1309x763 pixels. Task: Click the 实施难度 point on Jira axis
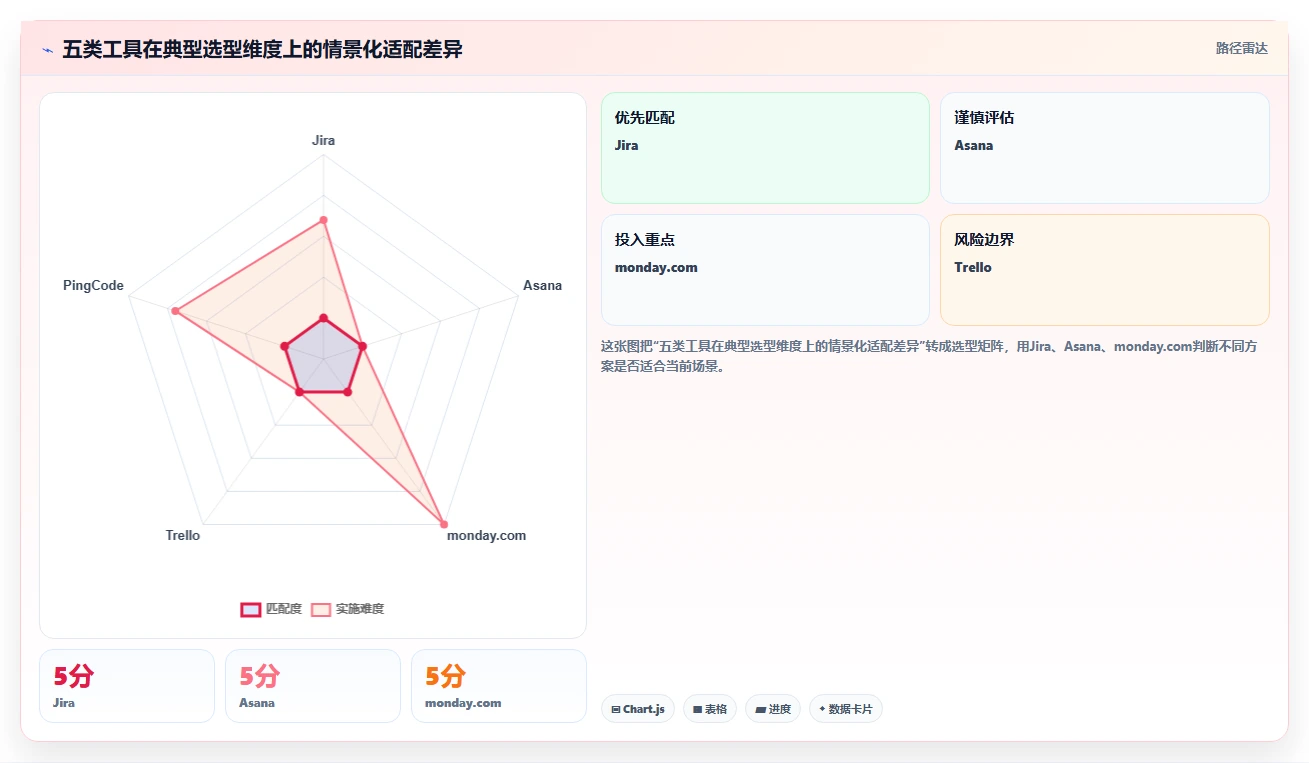pyautogui.click(x=323, y=219)
